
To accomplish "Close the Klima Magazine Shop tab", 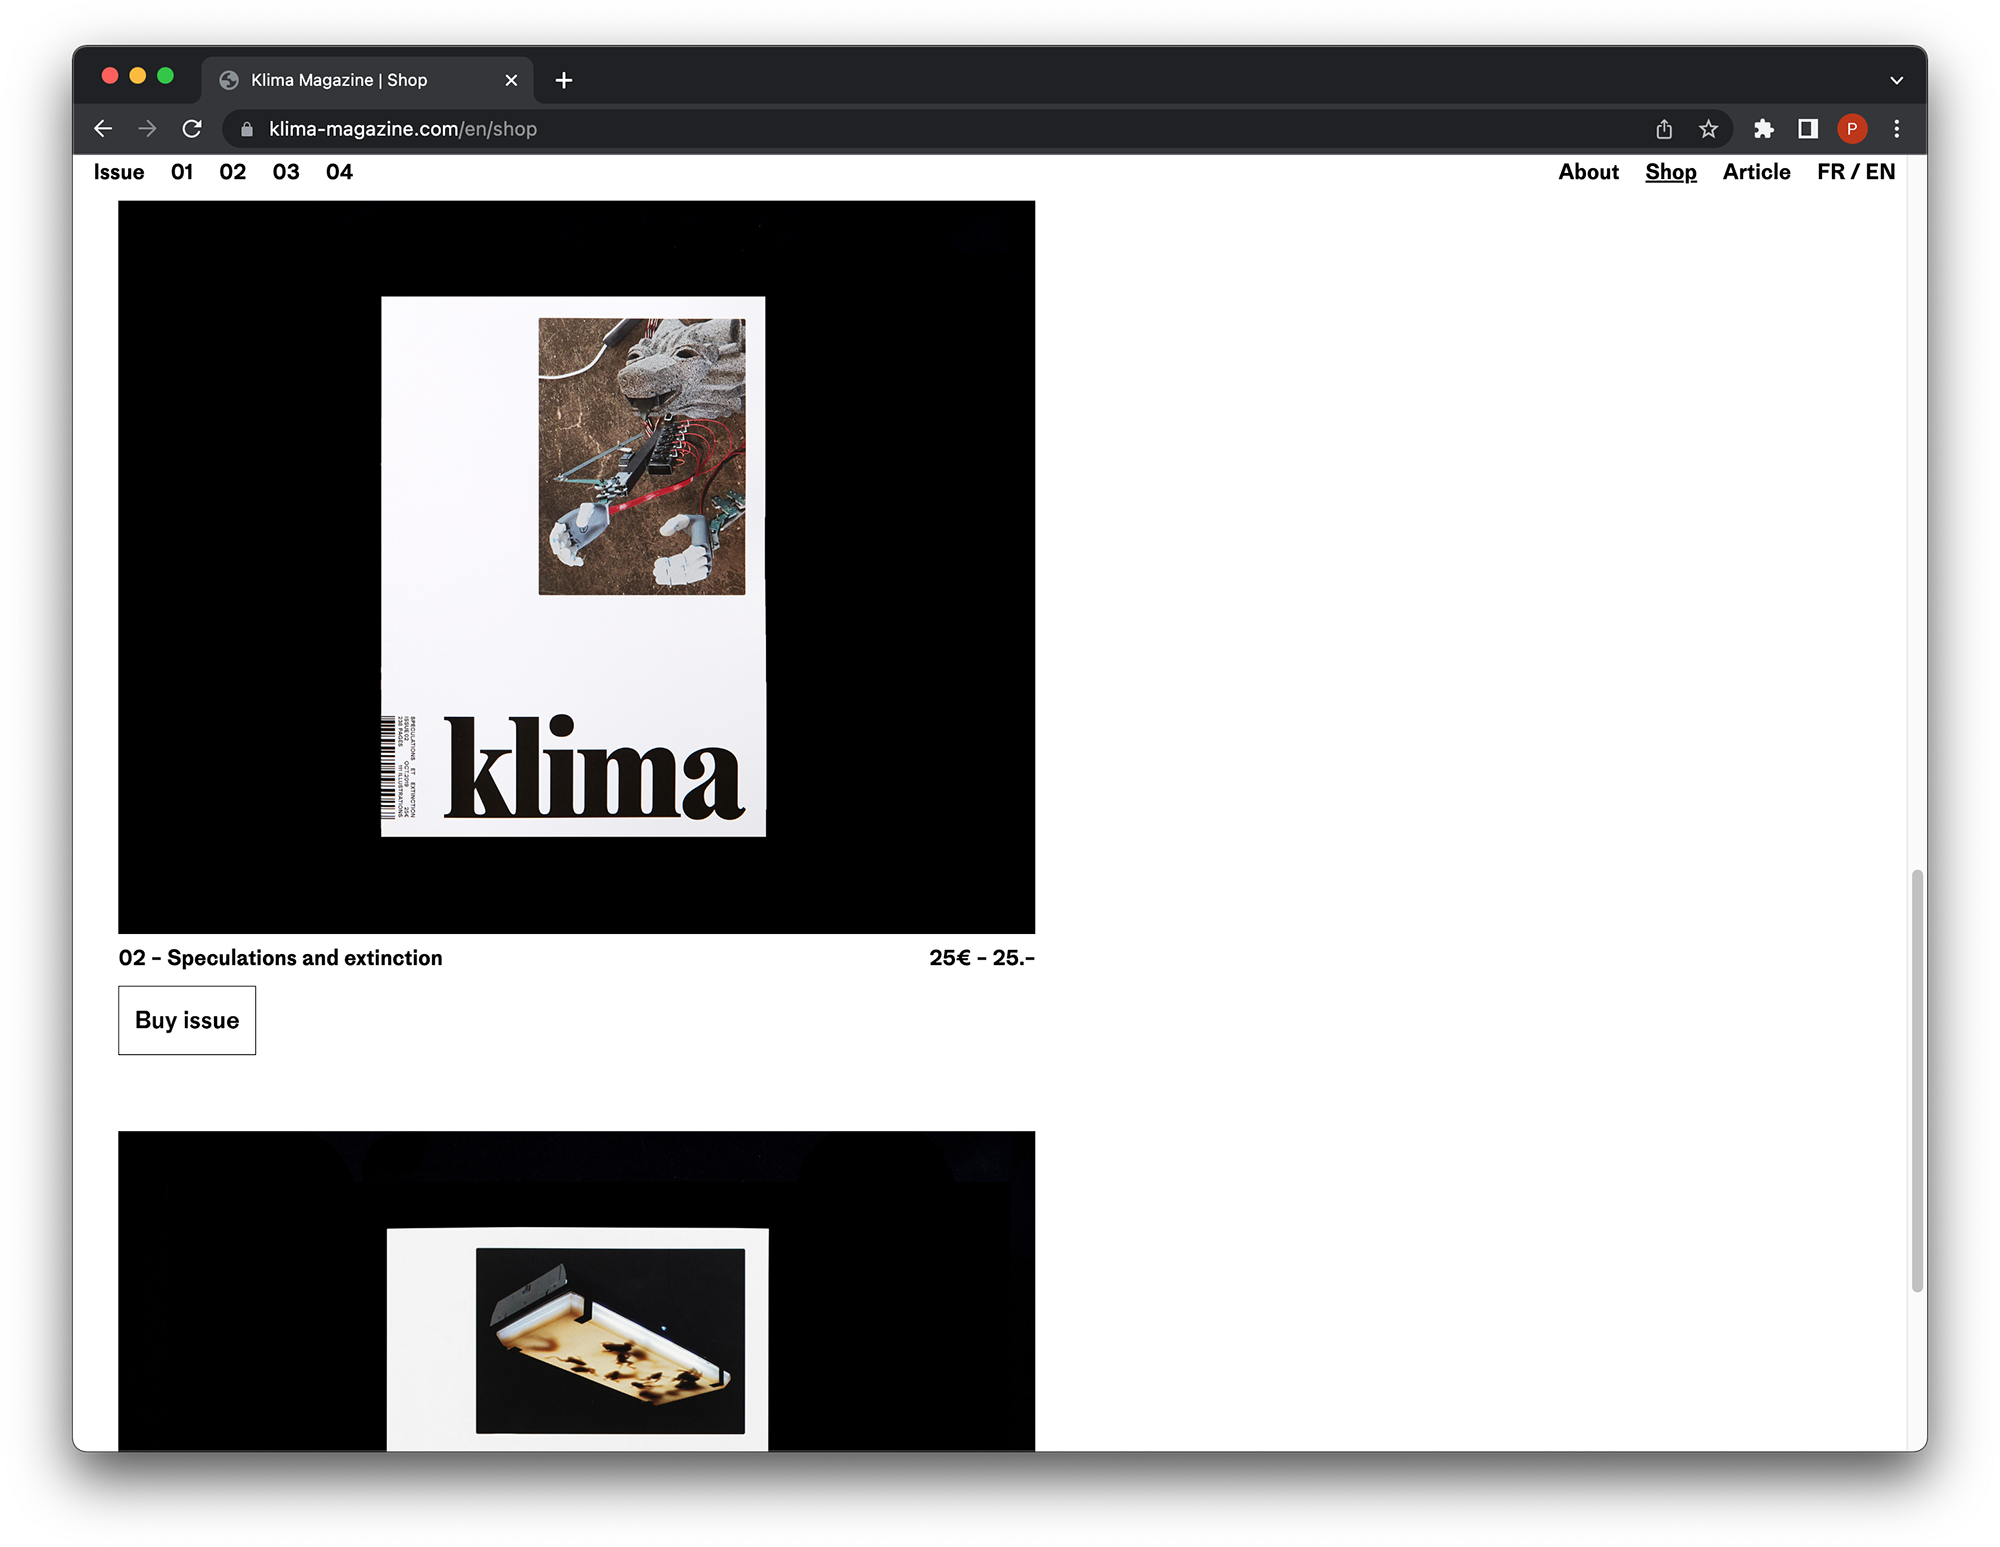I will pos(511,80).
